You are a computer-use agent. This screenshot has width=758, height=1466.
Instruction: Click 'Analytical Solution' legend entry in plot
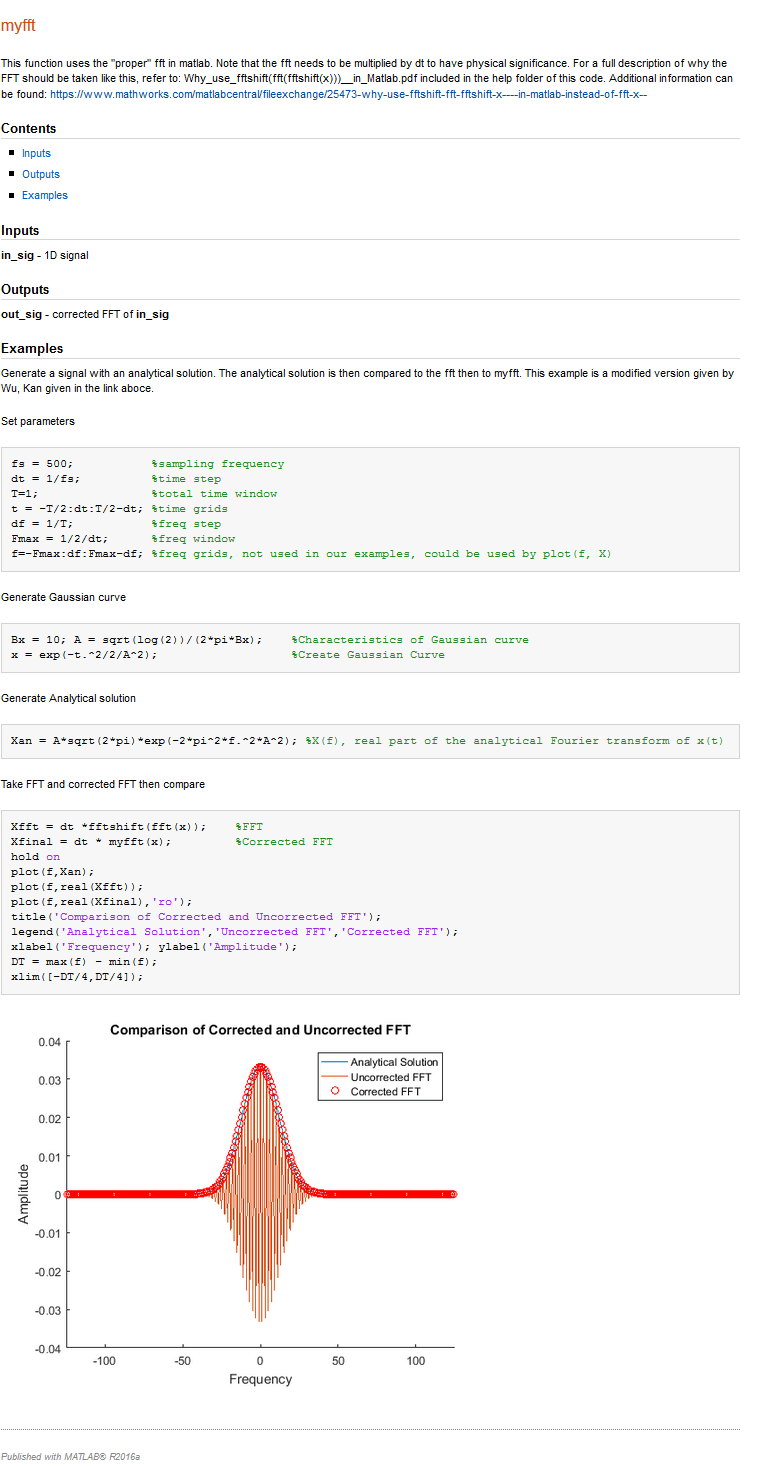tap(394, 1062)
